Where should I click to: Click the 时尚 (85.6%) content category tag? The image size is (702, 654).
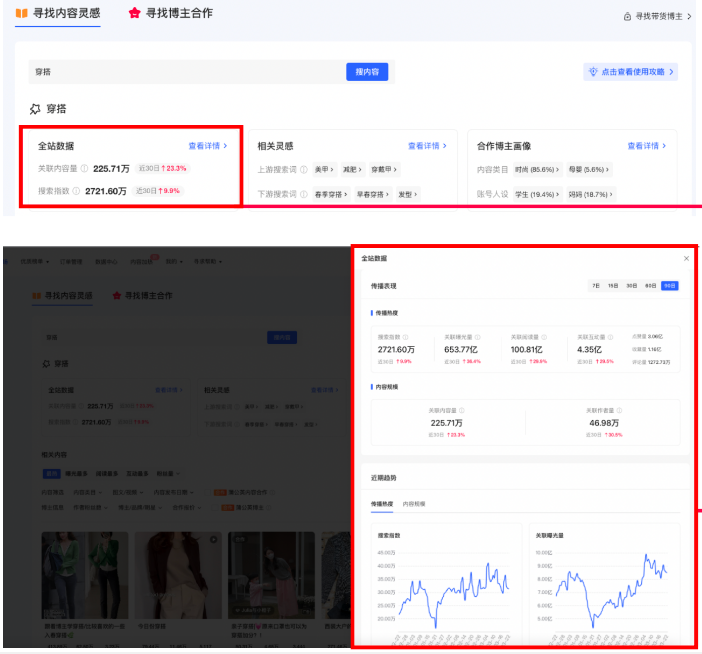pyautogui.click(x=537, y=170)
